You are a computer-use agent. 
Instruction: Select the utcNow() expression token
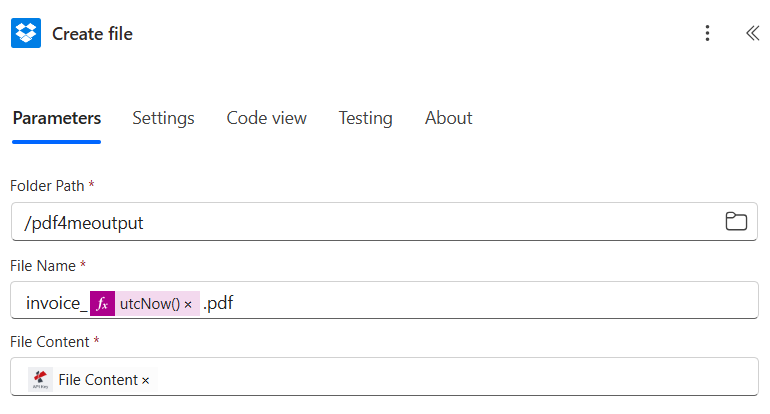point(149,303)
